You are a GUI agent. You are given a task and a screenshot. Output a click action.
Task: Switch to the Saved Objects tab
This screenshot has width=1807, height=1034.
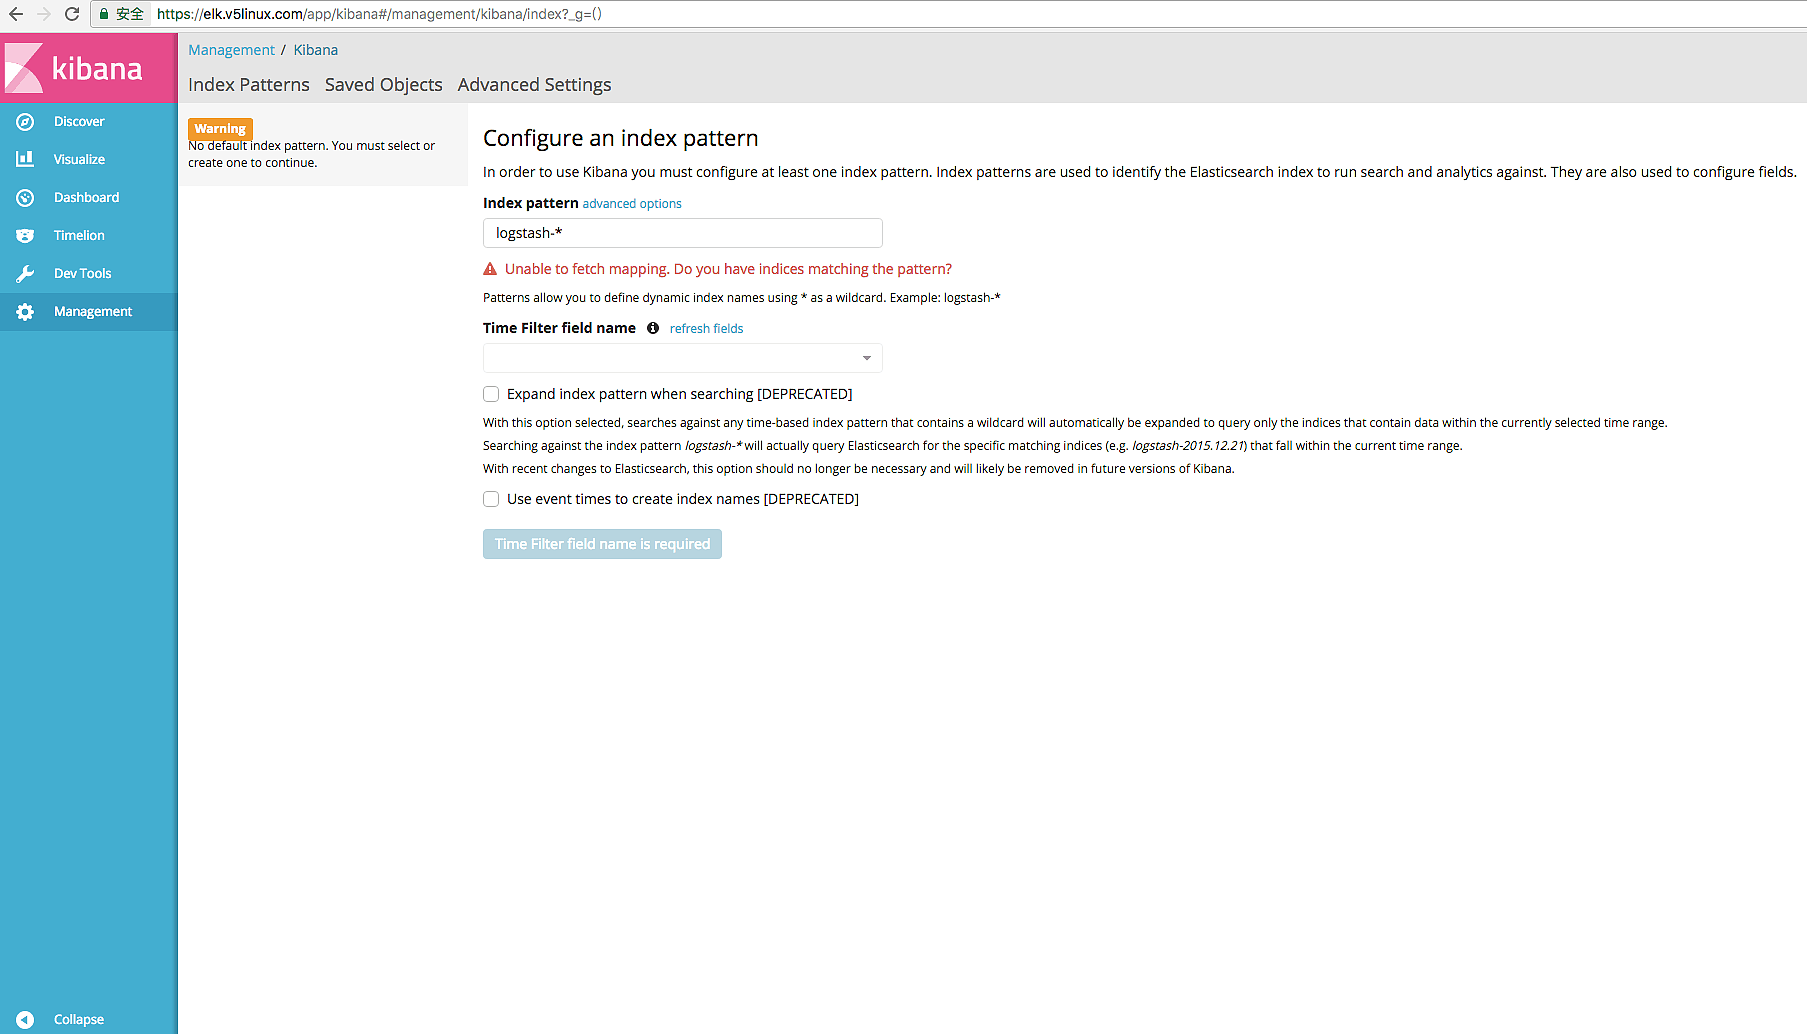pos(383,85)
